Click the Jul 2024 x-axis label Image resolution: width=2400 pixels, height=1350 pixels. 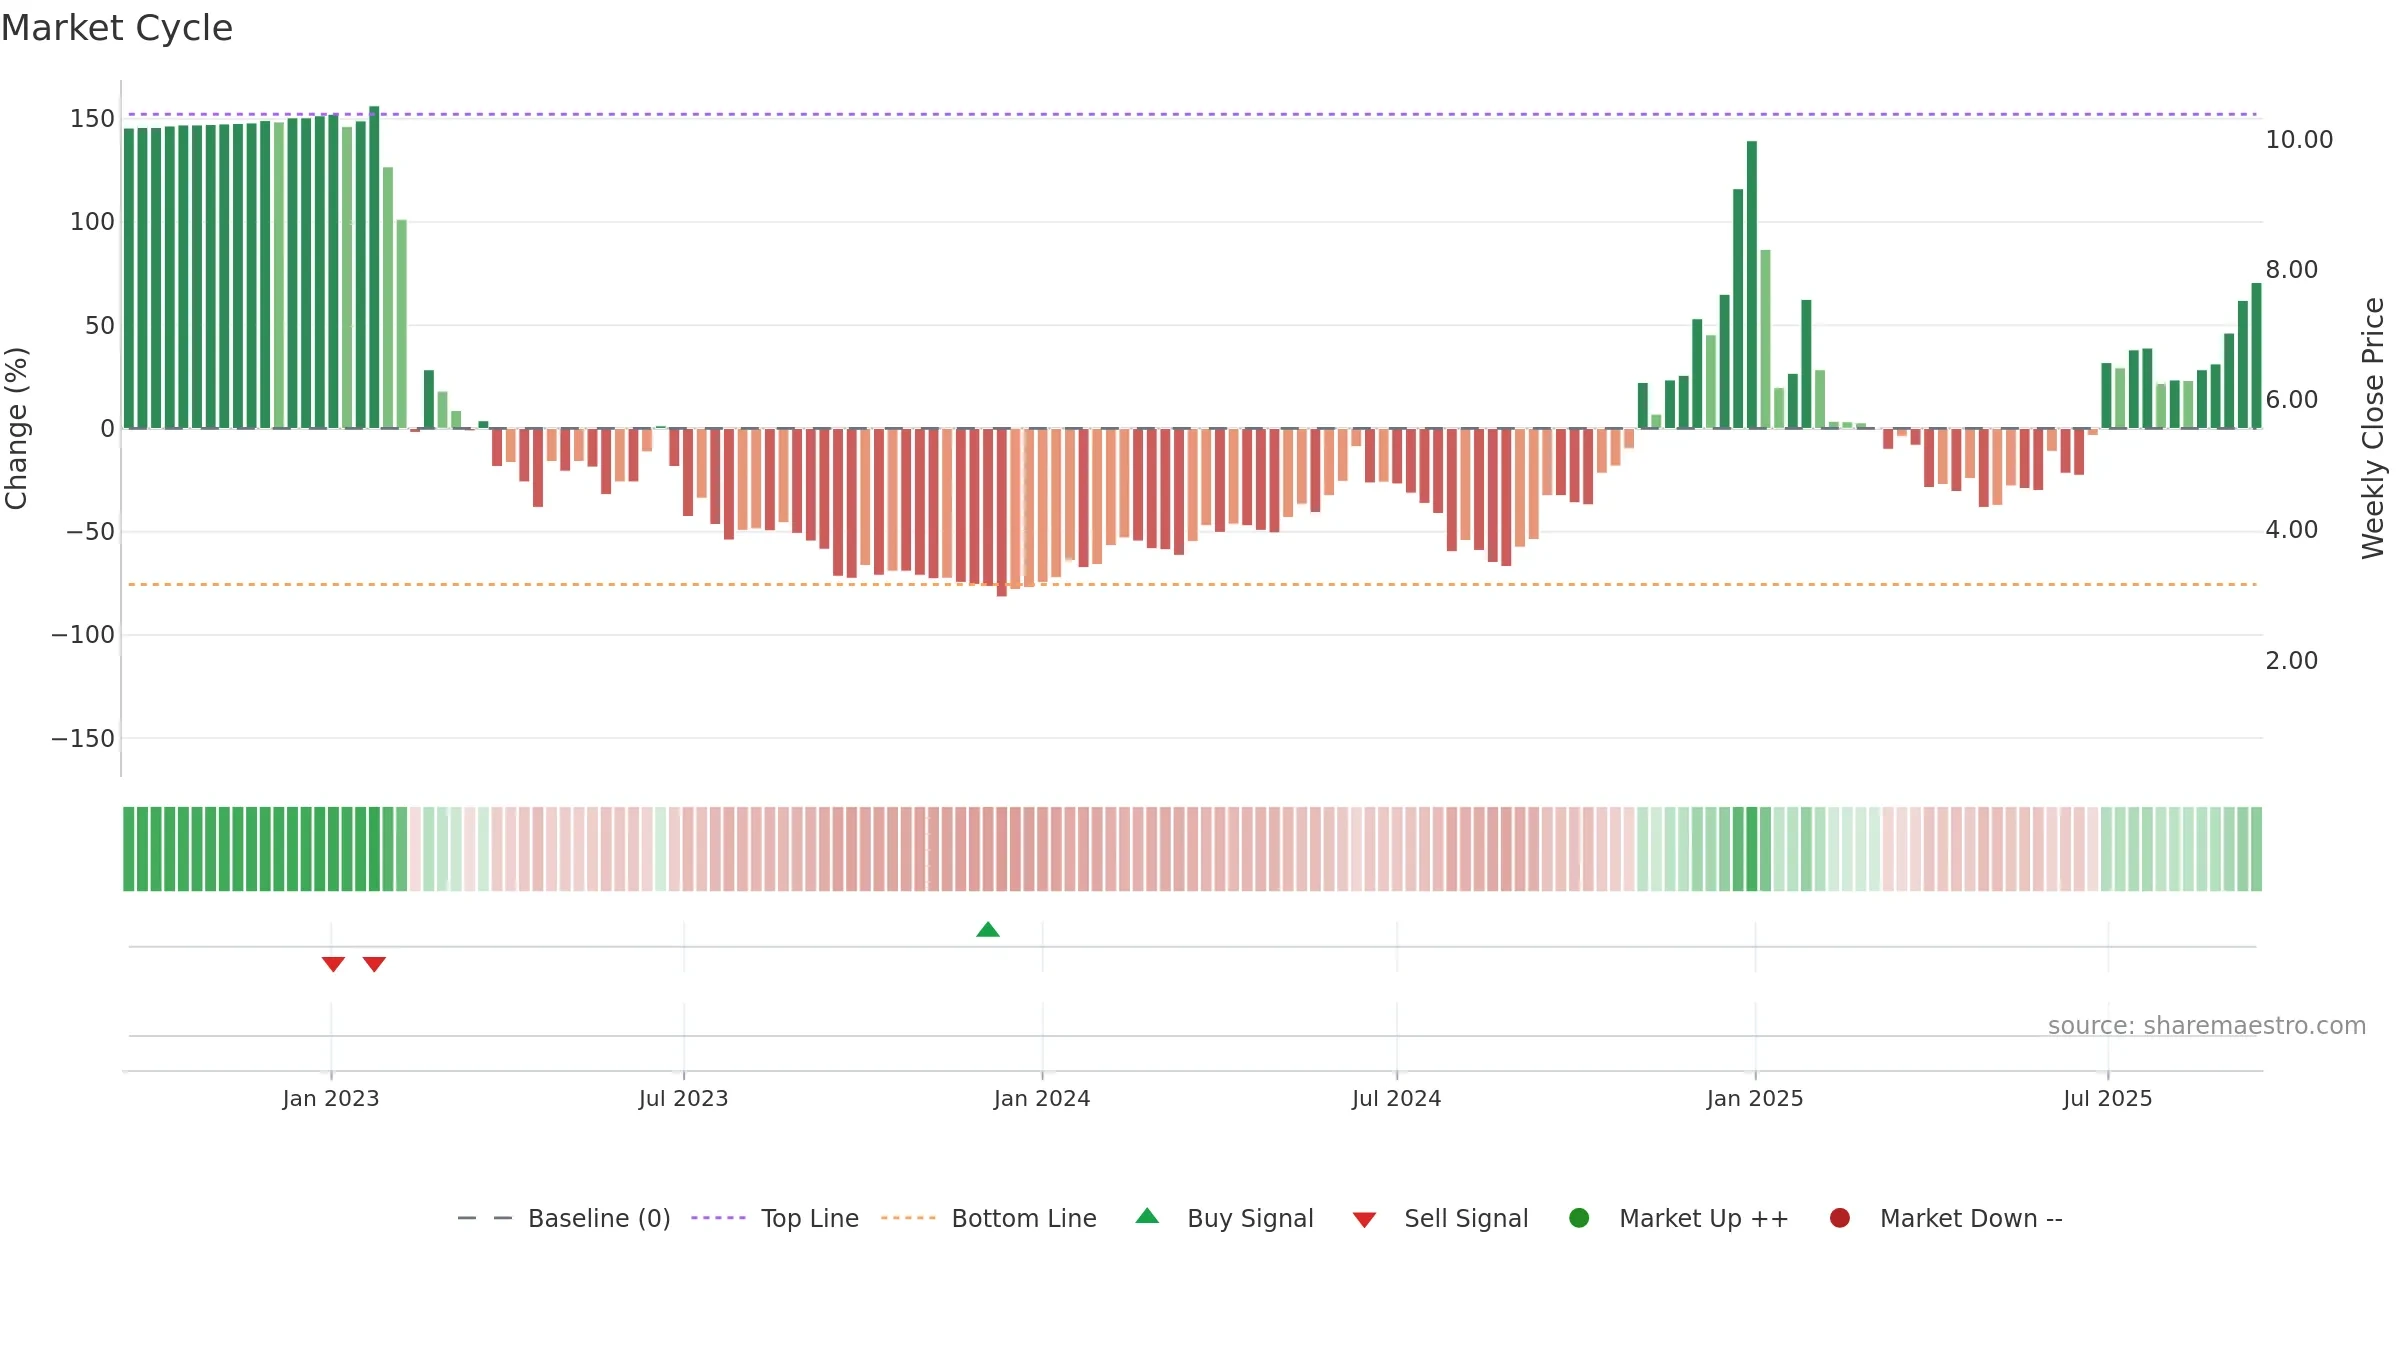(1397, 1099)
